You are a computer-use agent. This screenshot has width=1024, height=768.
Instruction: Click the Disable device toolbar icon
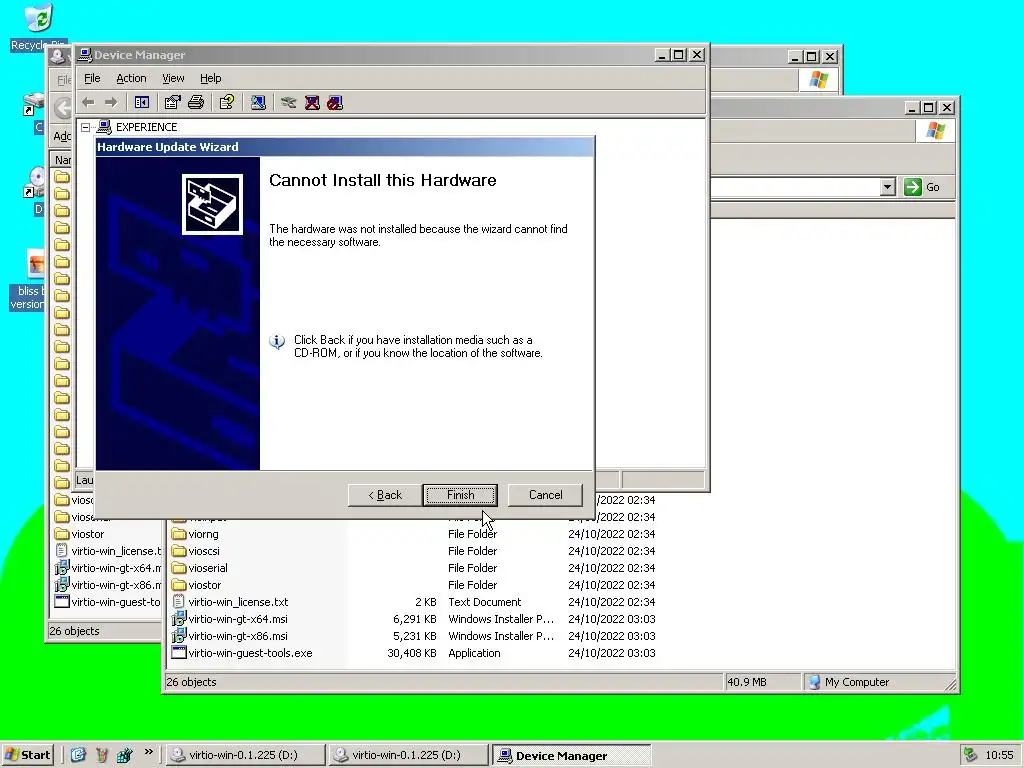(335, 103)
